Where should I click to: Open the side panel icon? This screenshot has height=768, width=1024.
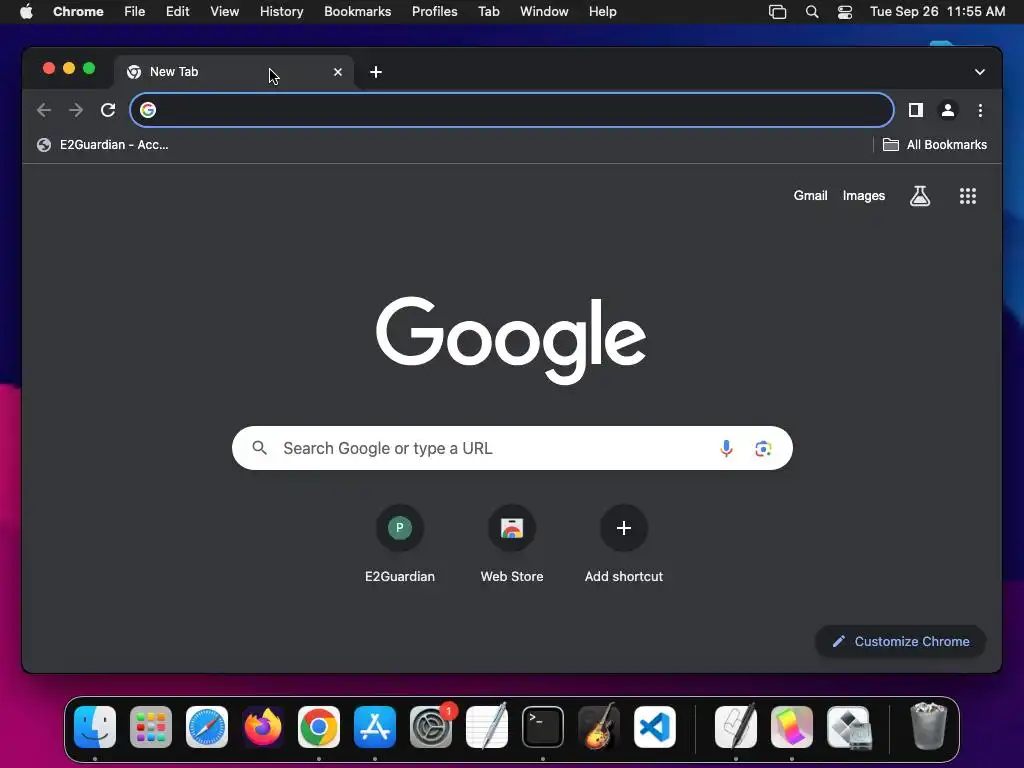916,110
